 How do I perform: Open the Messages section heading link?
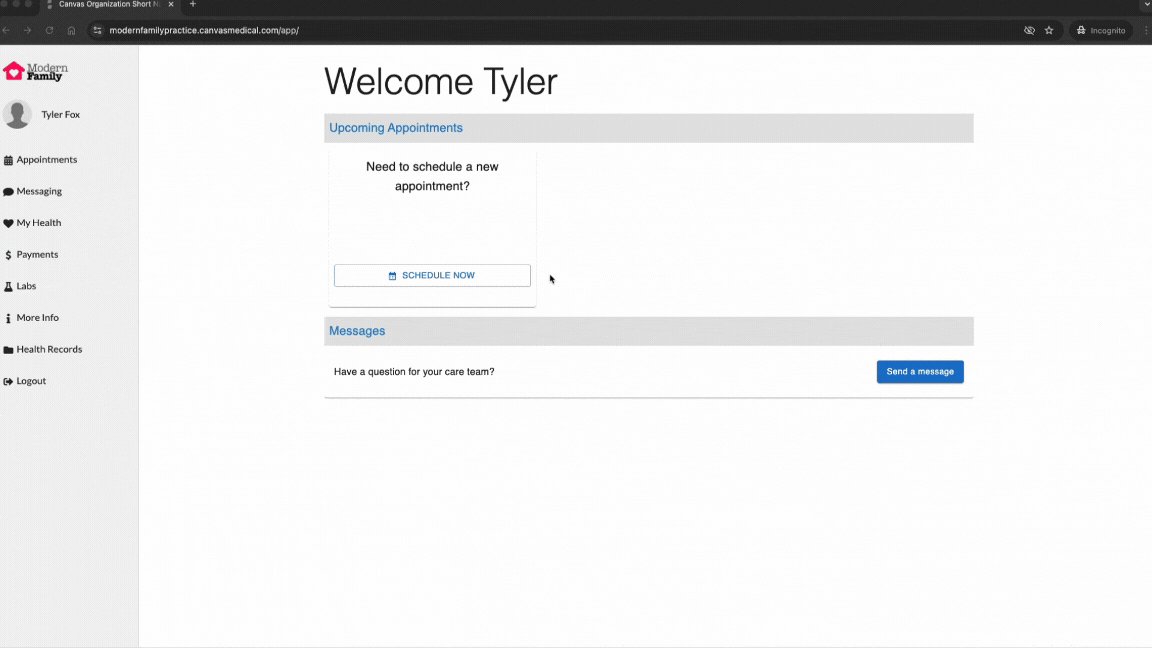coord(357,331)
